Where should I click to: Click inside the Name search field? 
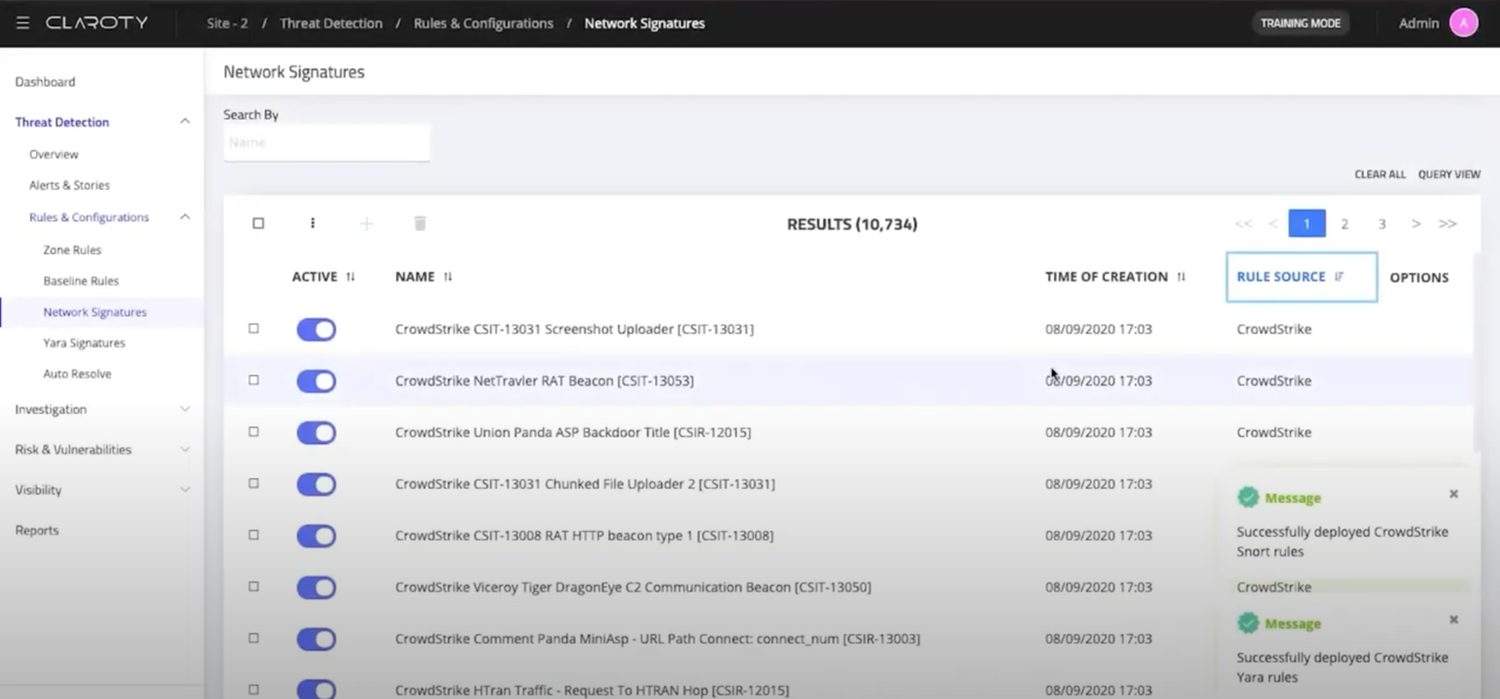(326, 142)
